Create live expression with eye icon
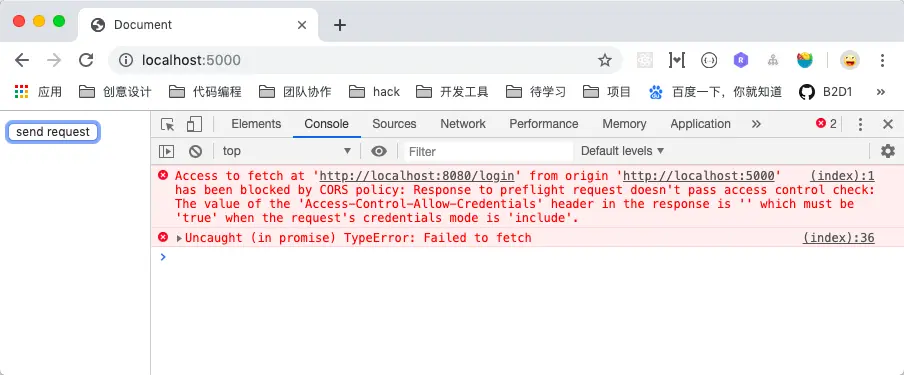 click(x=379, y=151)
